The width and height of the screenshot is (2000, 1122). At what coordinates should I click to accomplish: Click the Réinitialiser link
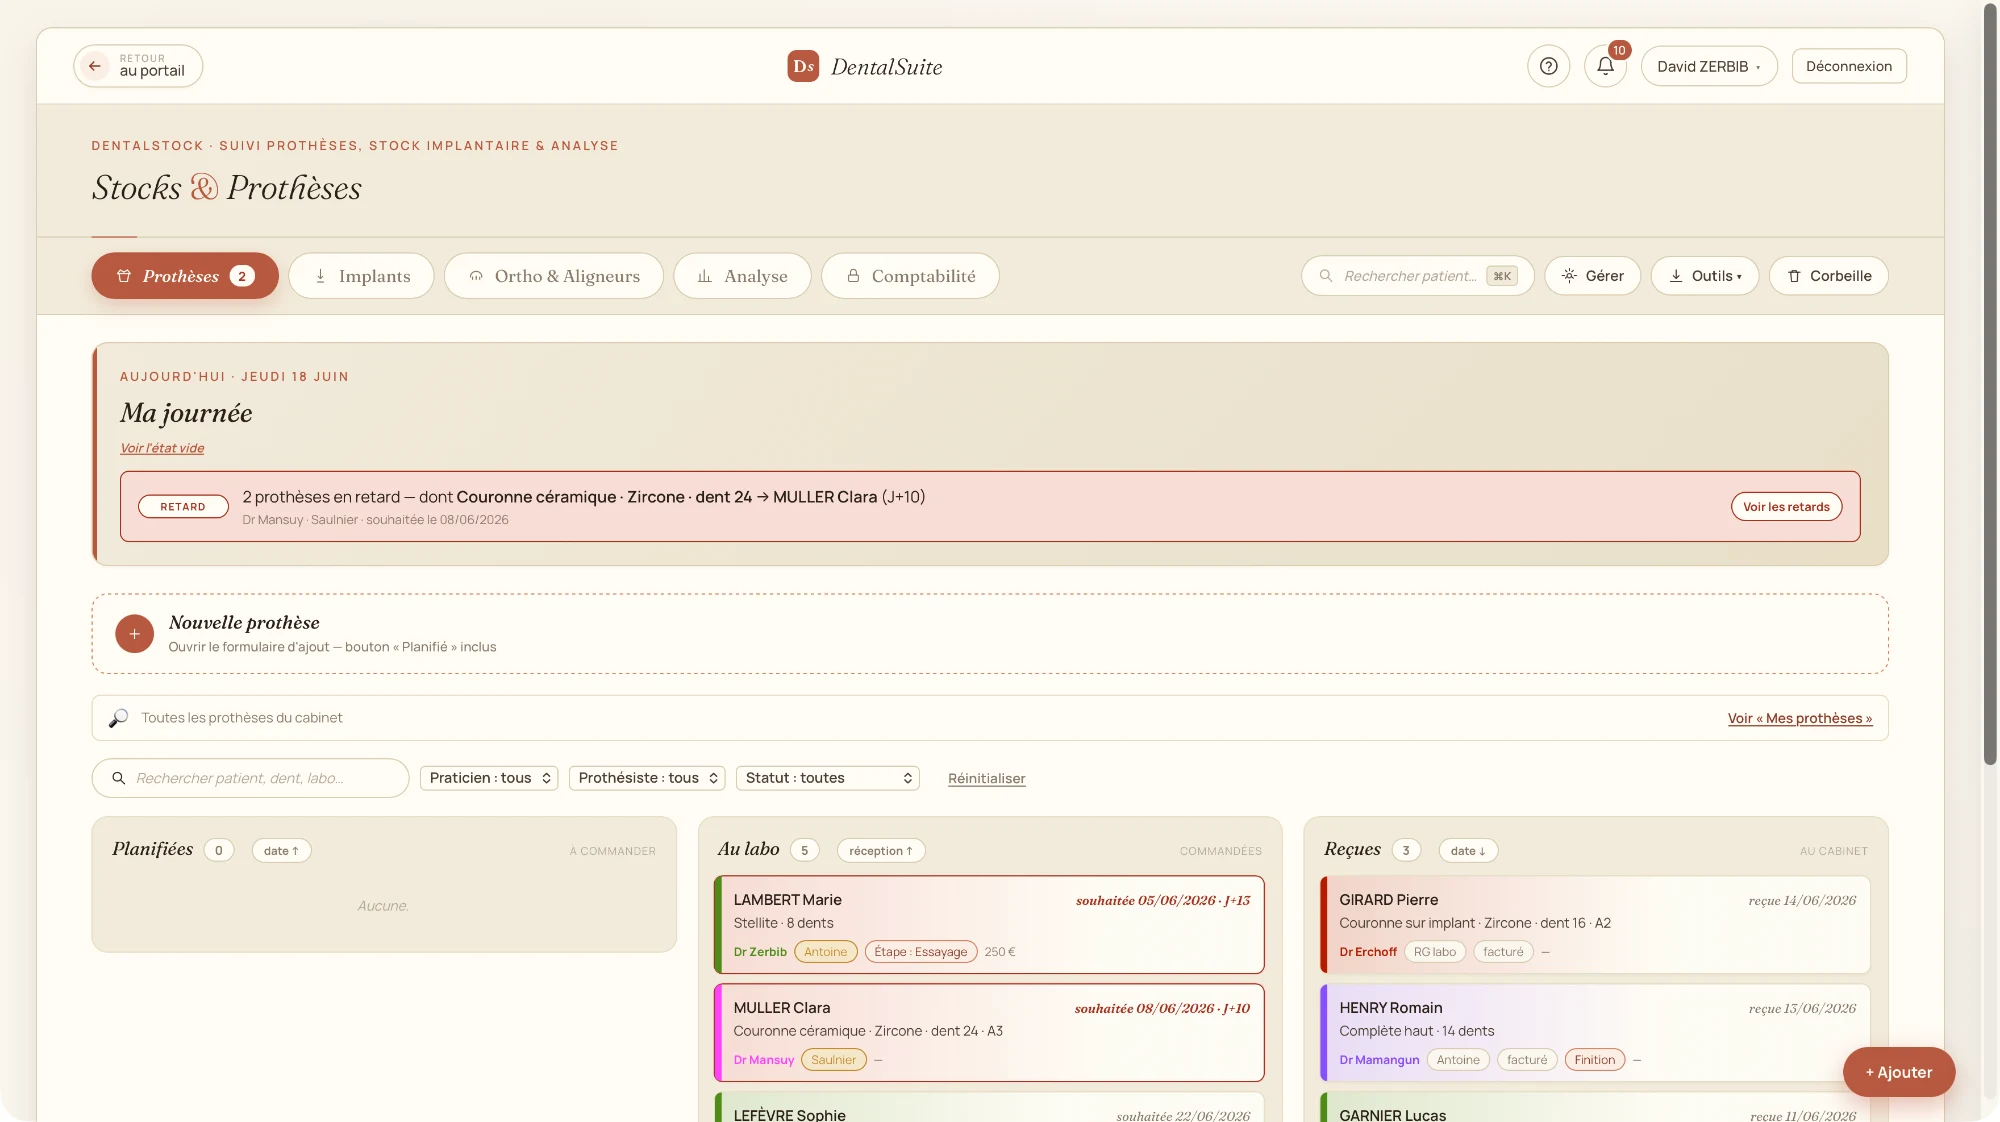986,778
